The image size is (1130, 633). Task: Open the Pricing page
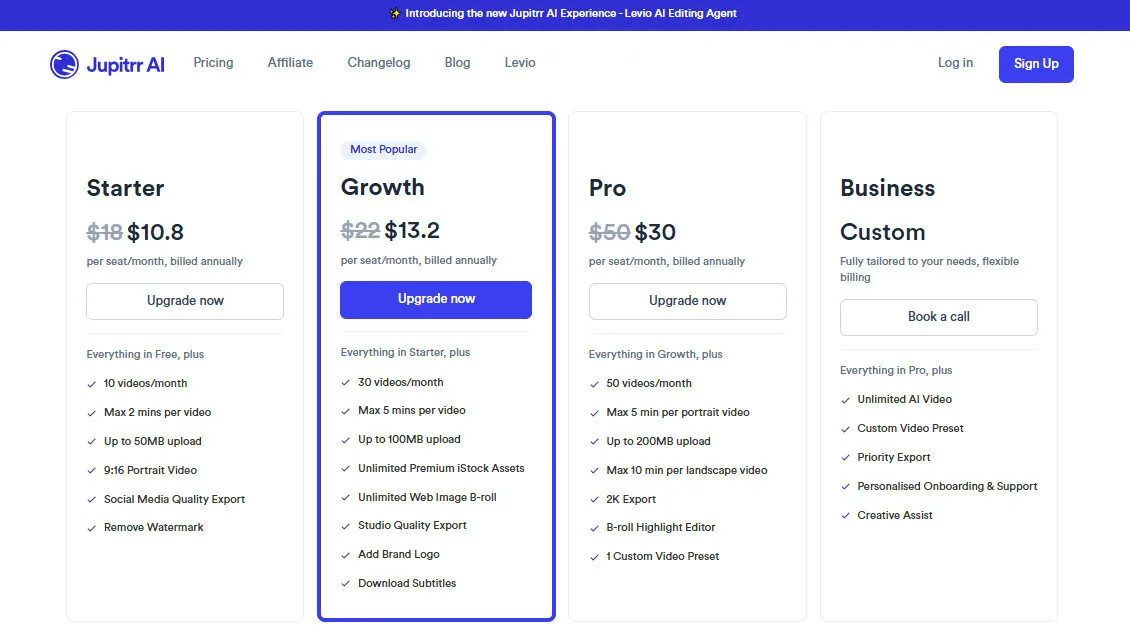213,62
